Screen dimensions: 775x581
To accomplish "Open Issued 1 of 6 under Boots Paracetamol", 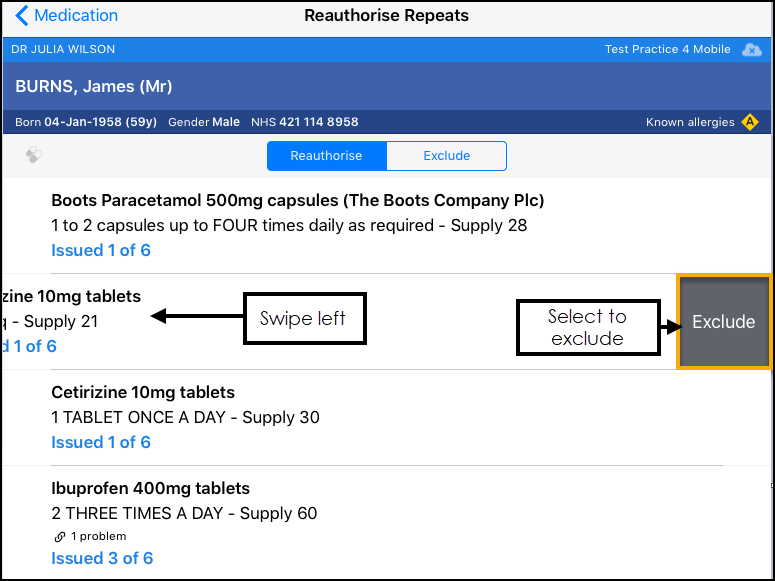I will pyautogui.click(x=101, y=250).
